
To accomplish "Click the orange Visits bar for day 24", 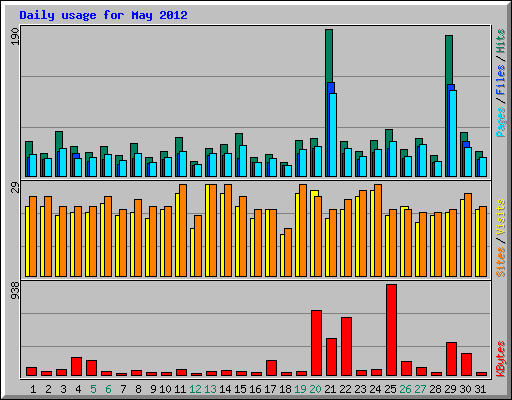I will pos(378,230).
